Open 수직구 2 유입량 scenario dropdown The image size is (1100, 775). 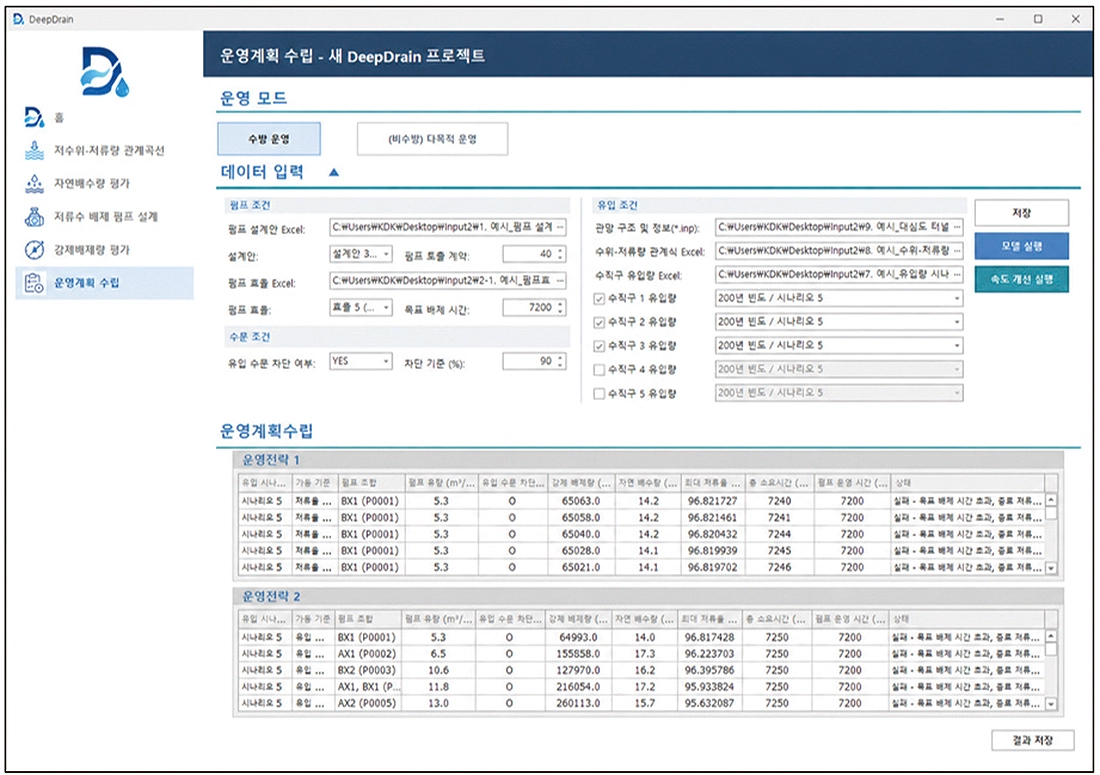(x=839, y=322)
